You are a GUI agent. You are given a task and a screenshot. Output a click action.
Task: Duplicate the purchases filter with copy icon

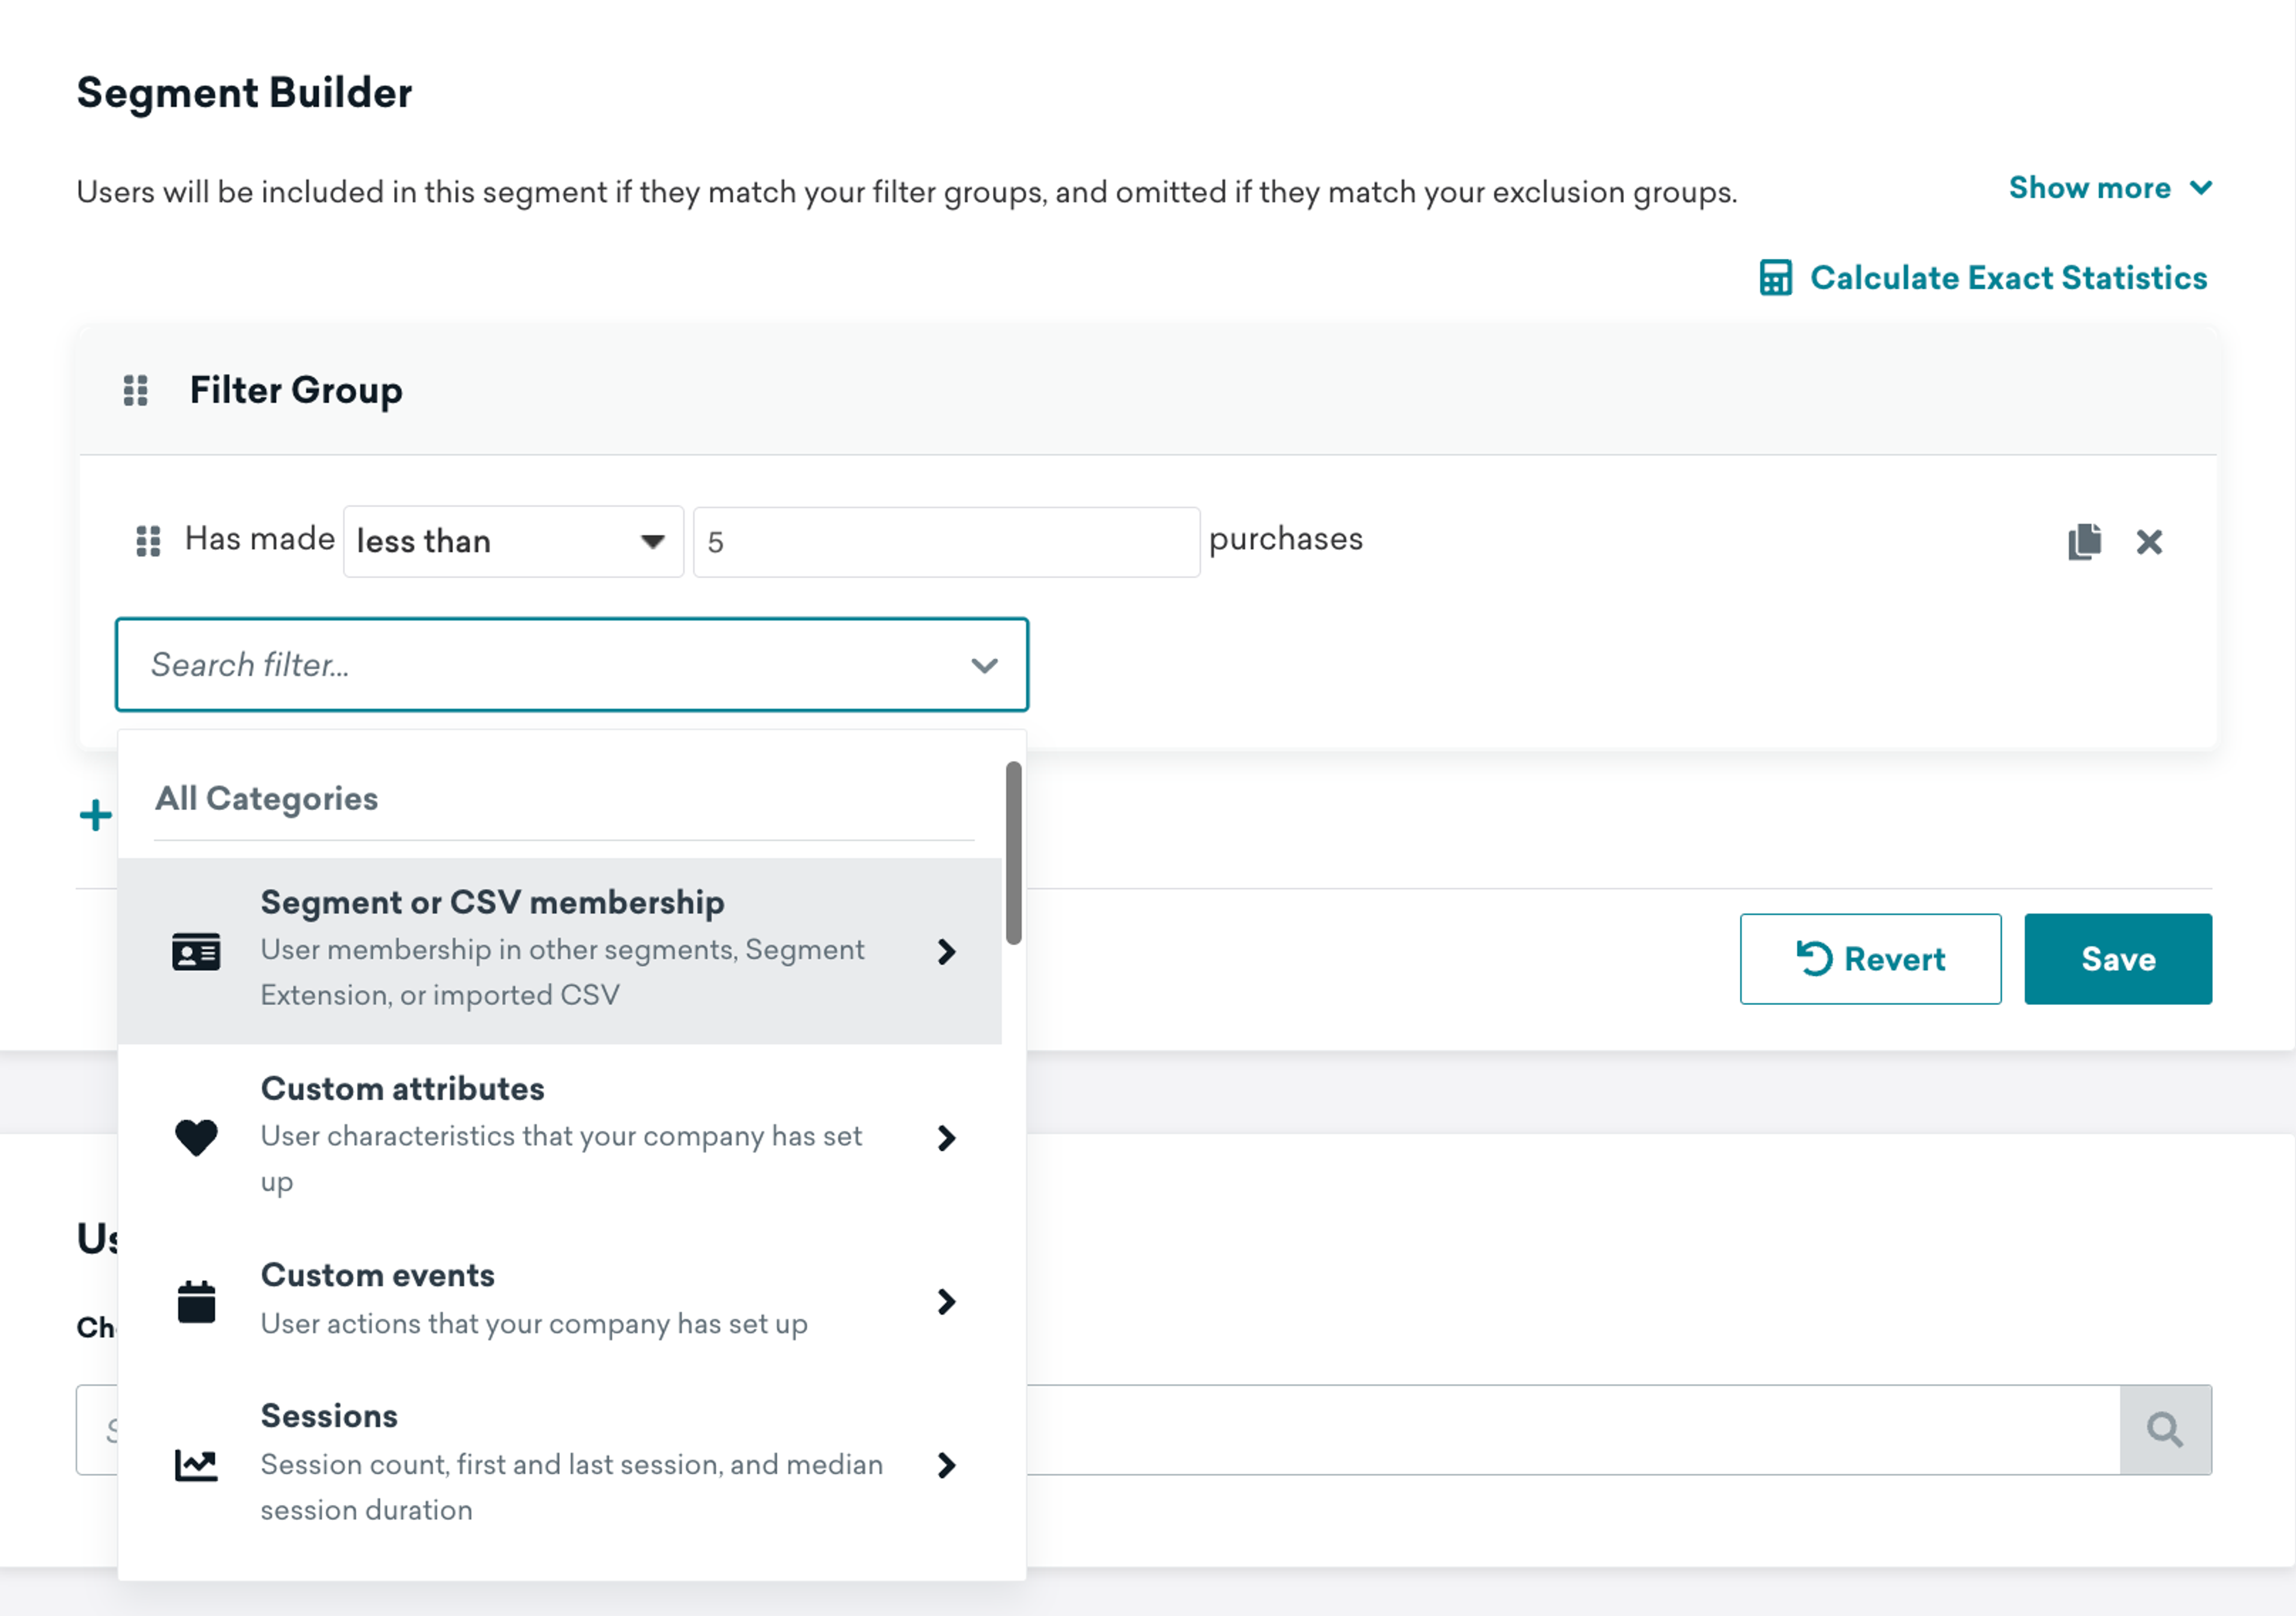[x=2084, y=541]
